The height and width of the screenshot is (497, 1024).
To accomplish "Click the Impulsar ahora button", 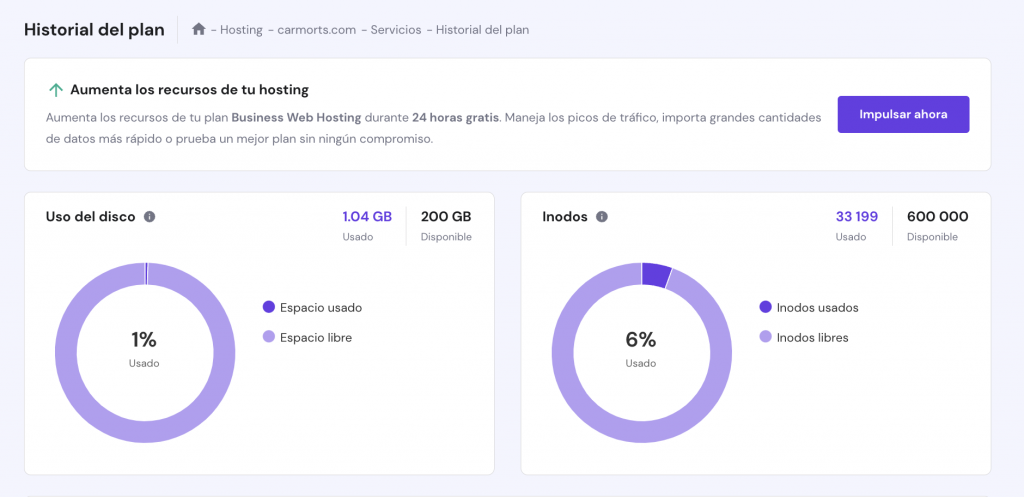I will tap(903, 115).
